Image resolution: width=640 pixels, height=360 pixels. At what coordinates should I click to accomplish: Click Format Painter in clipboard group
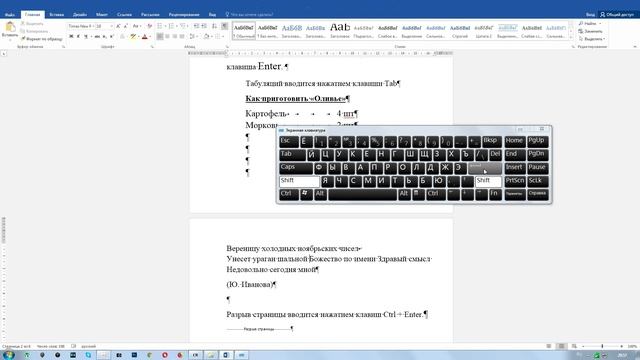tap(42, 39)
